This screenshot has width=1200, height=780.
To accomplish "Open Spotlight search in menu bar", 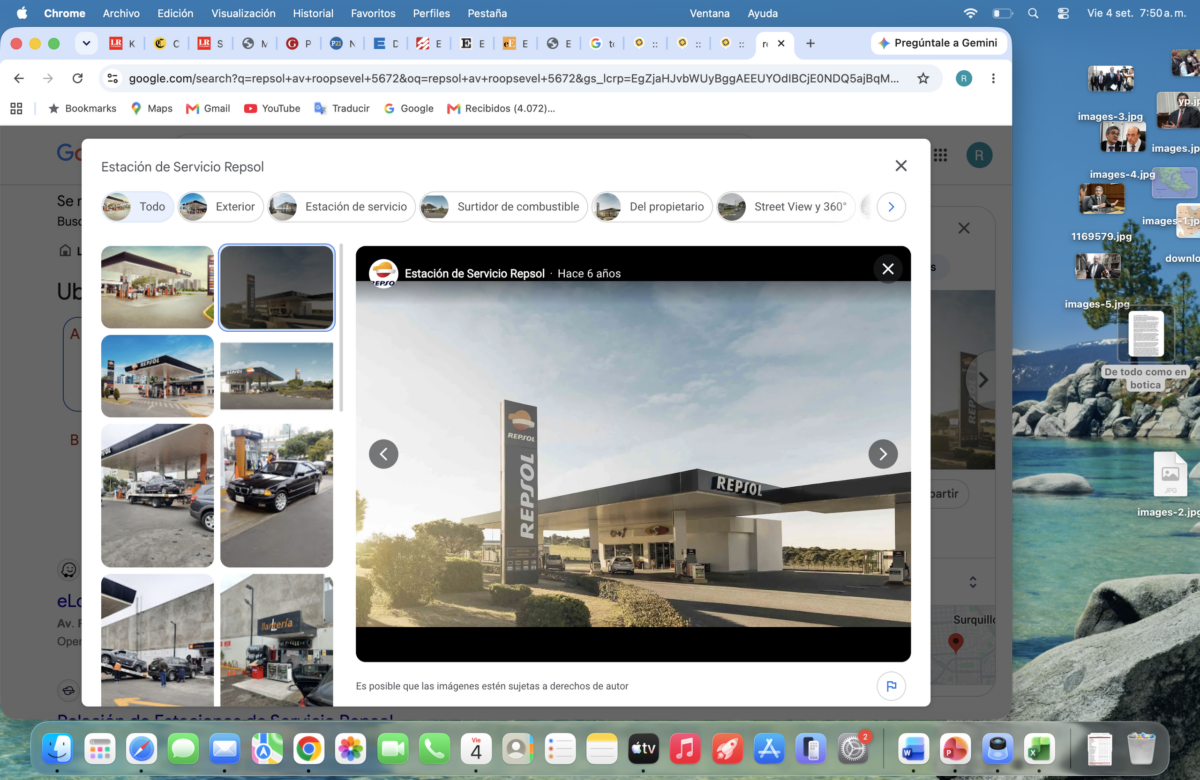I will pyautogui.click(x=1033, y=13).
